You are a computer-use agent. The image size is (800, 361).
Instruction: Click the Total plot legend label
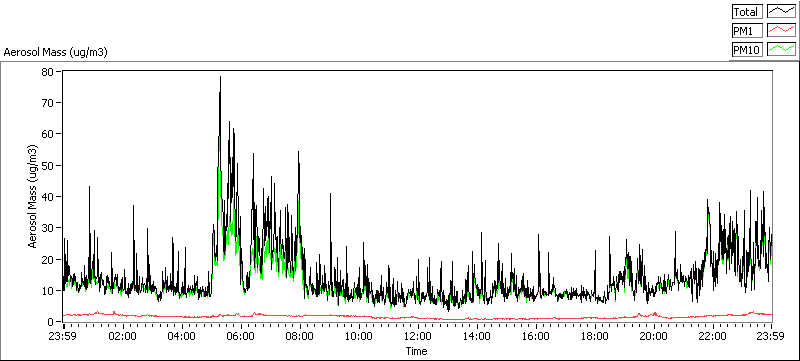(x=747, y=11)
